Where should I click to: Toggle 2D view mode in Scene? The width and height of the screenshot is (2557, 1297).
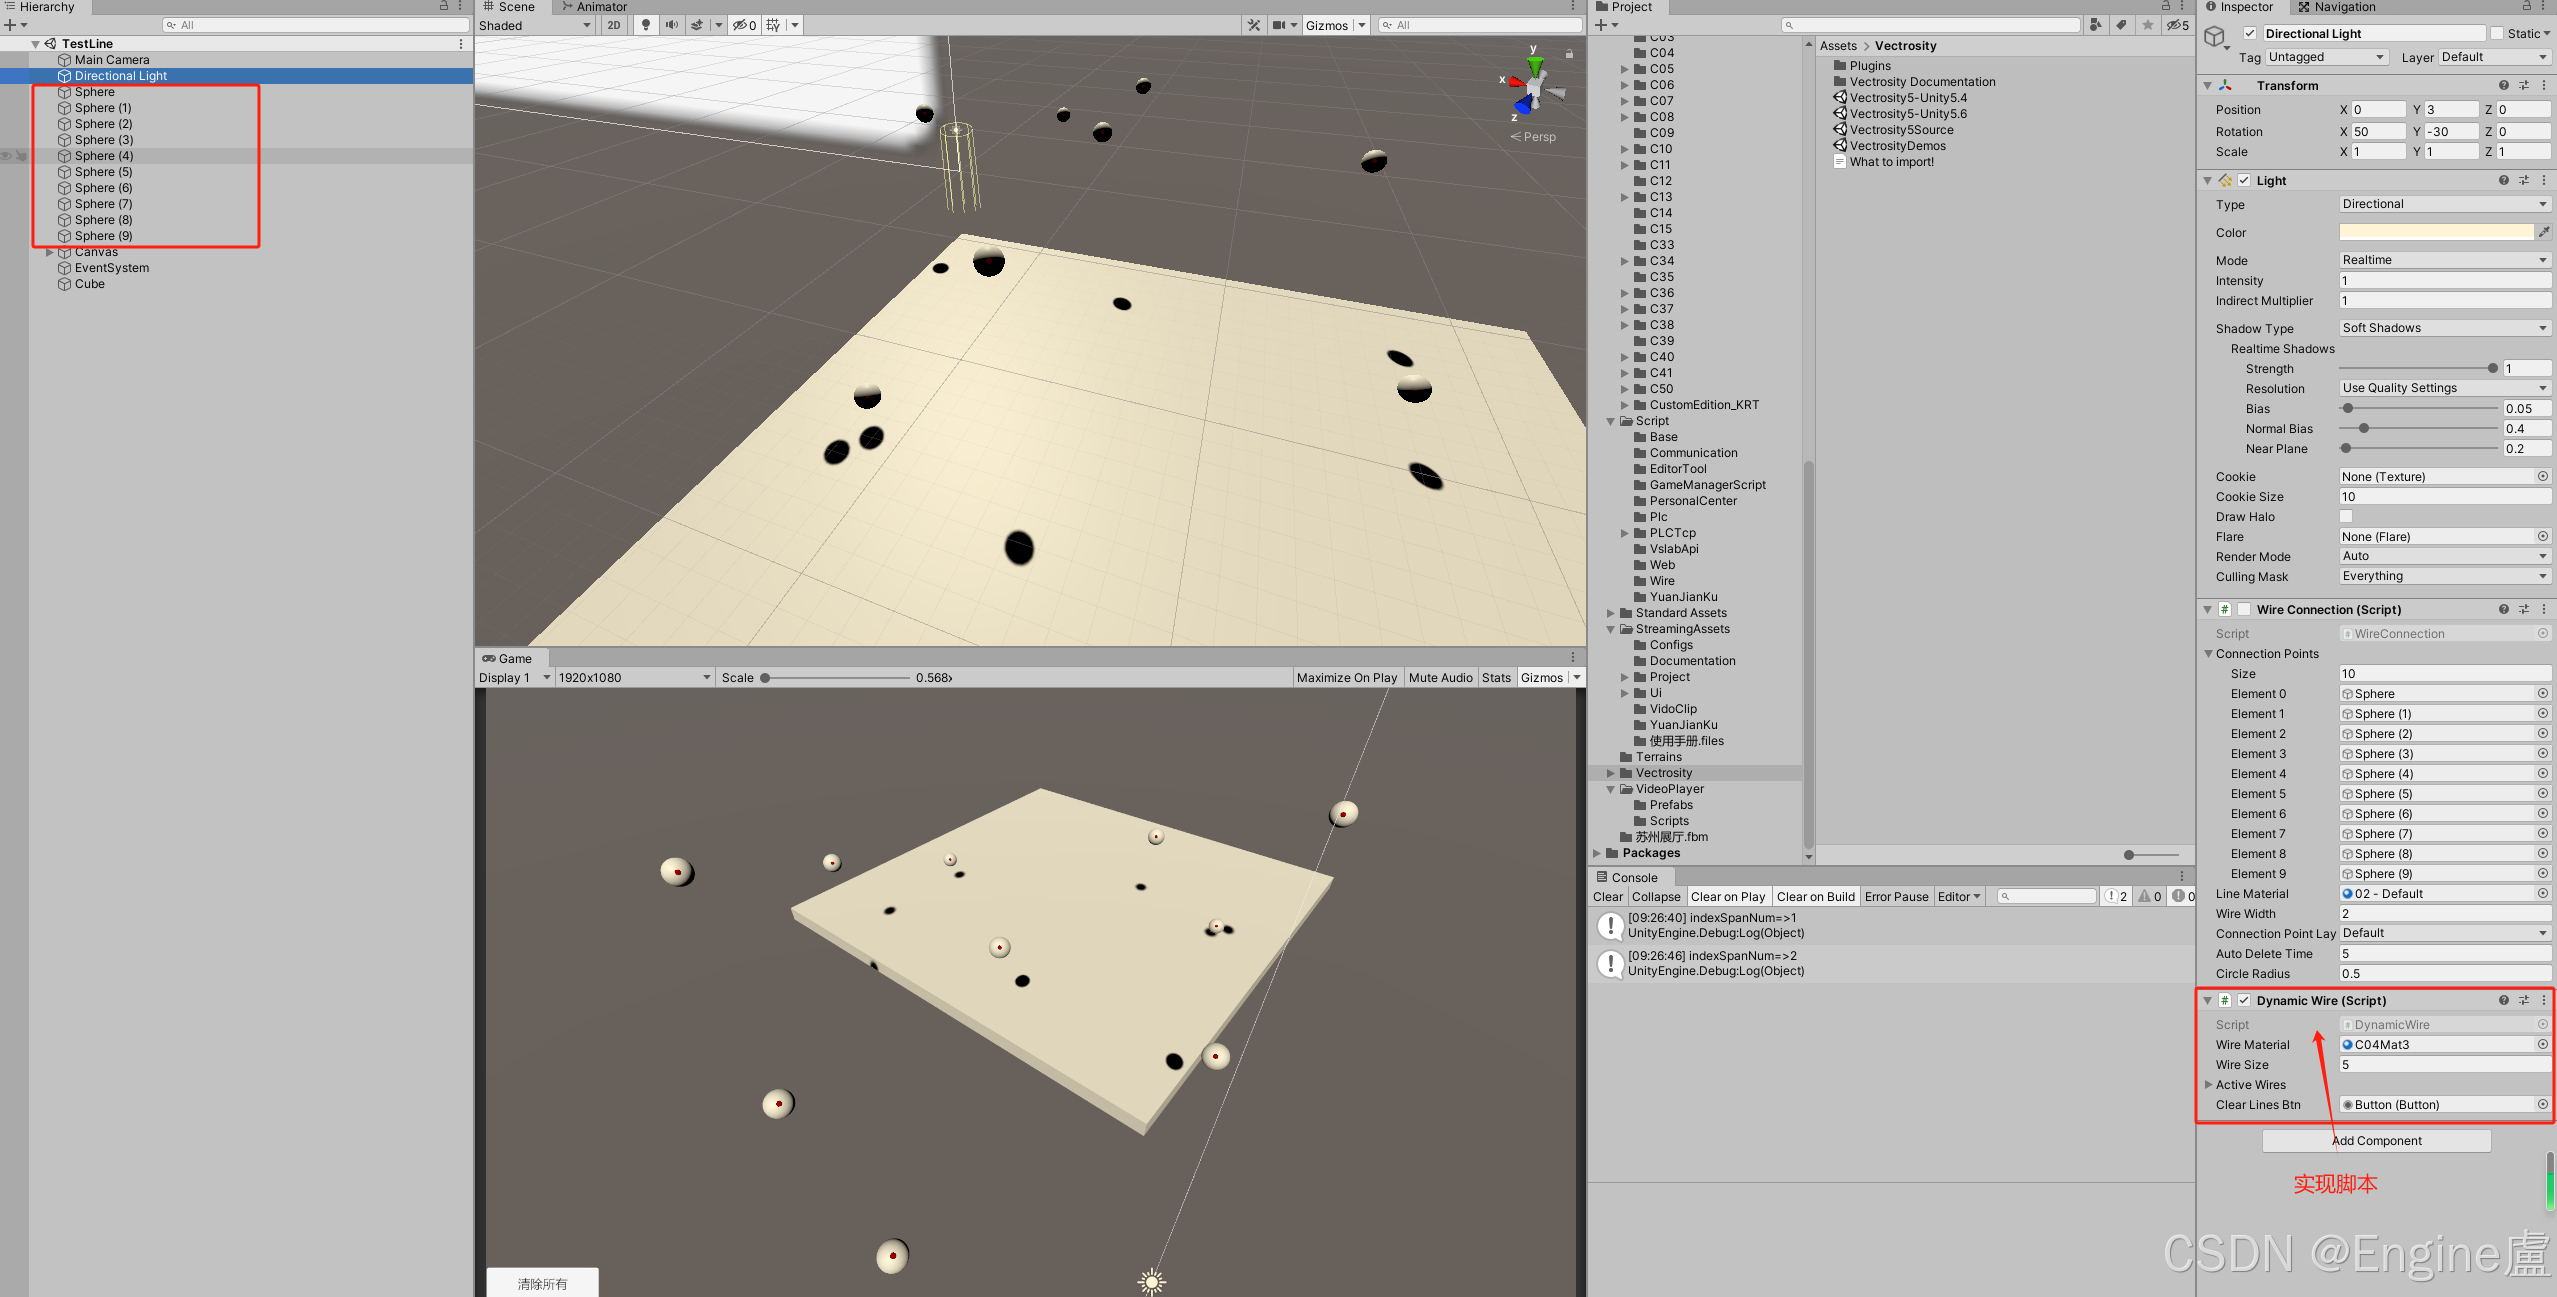tap(614, 25)
